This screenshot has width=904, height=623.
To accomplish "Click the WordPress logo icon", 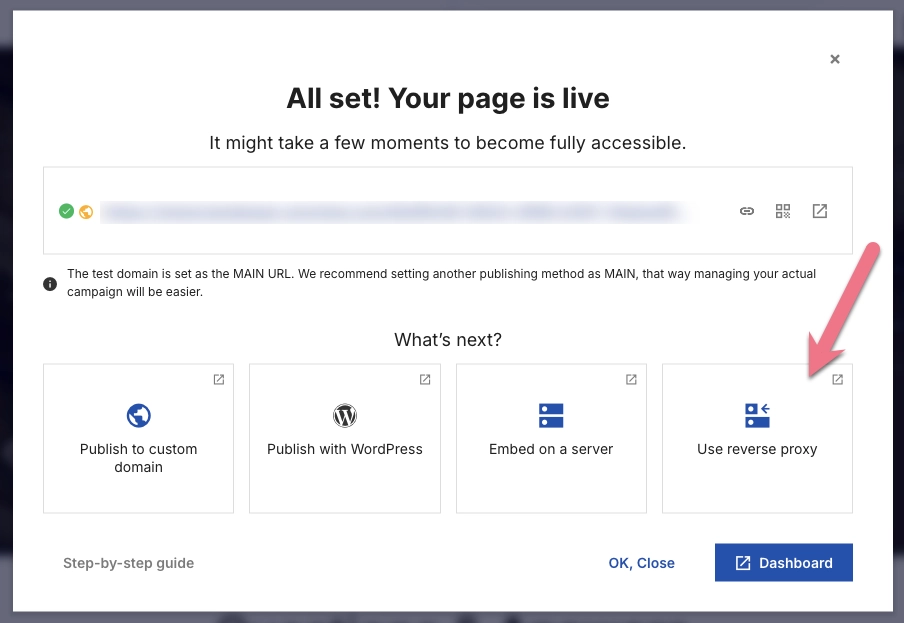I will pyautogui.click(x=344, y=415).
